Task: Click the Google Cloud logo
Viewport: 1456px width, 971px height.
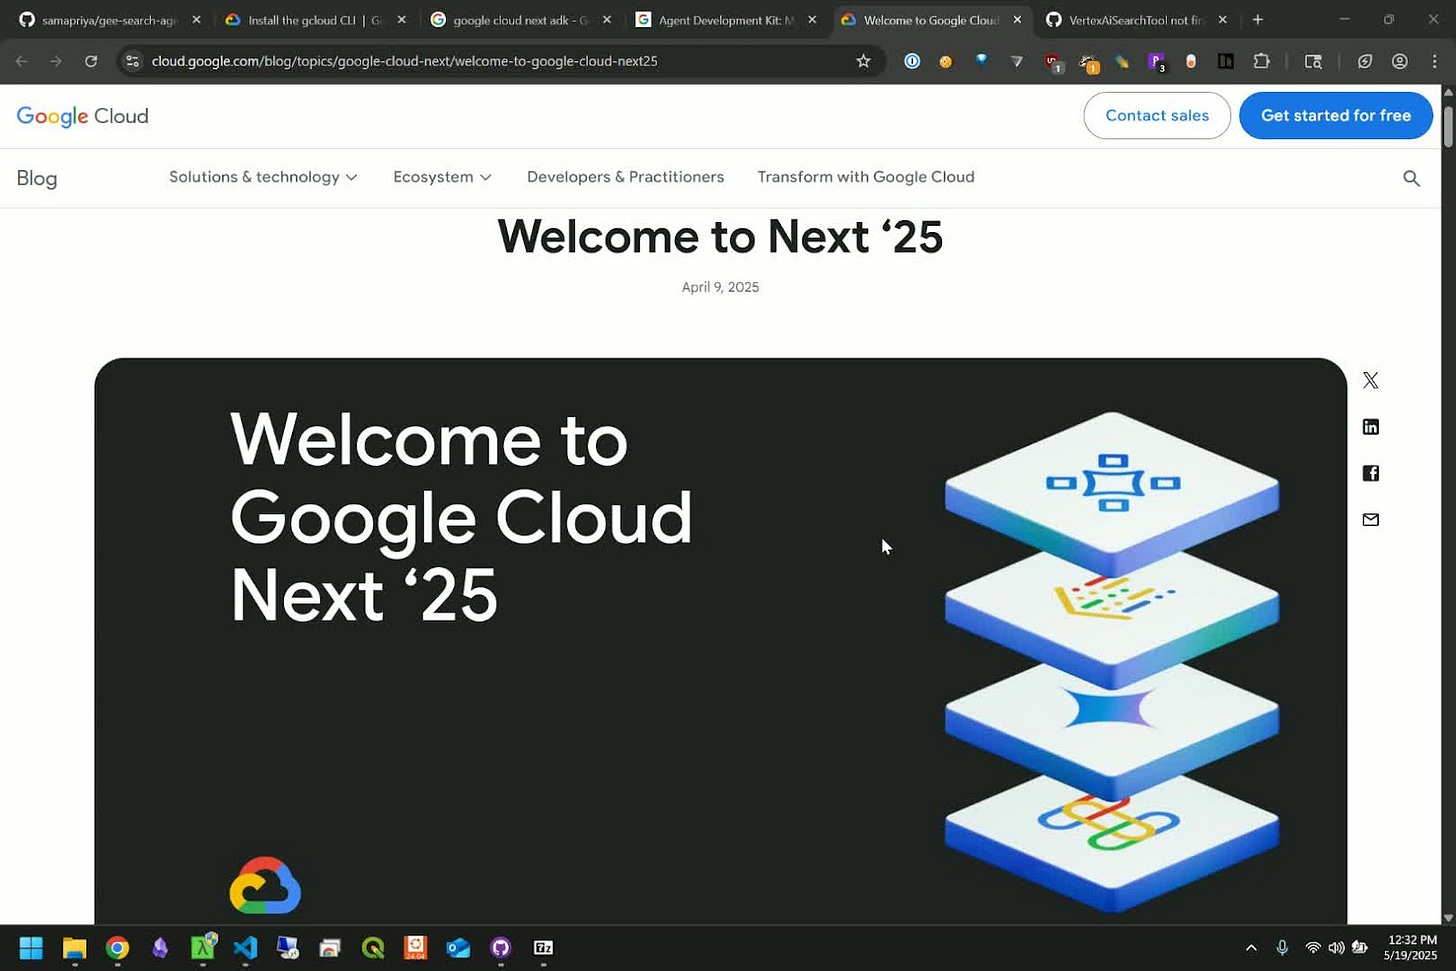Action: point(82,116)
